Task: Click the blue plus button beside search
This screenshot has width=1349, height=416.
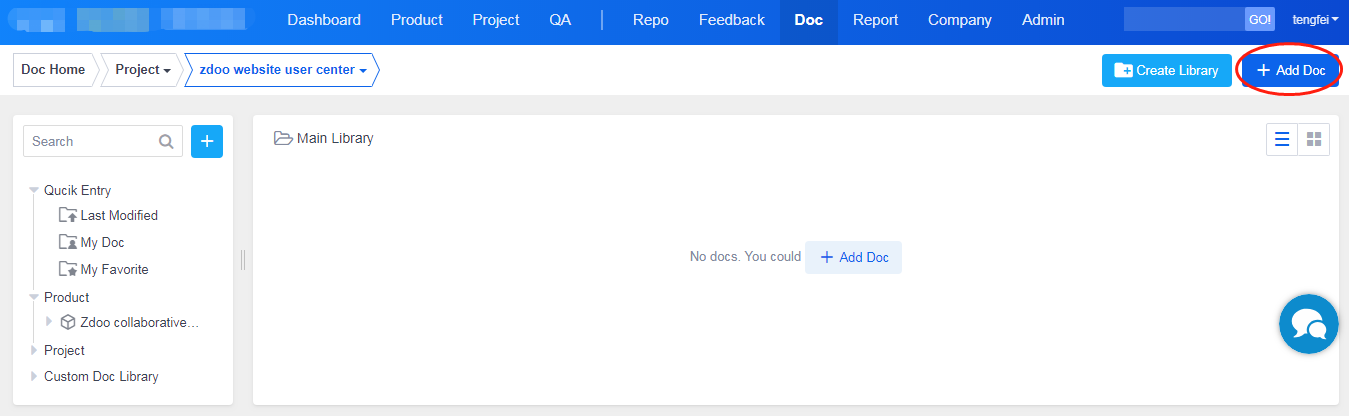Action: coord(207,141)
